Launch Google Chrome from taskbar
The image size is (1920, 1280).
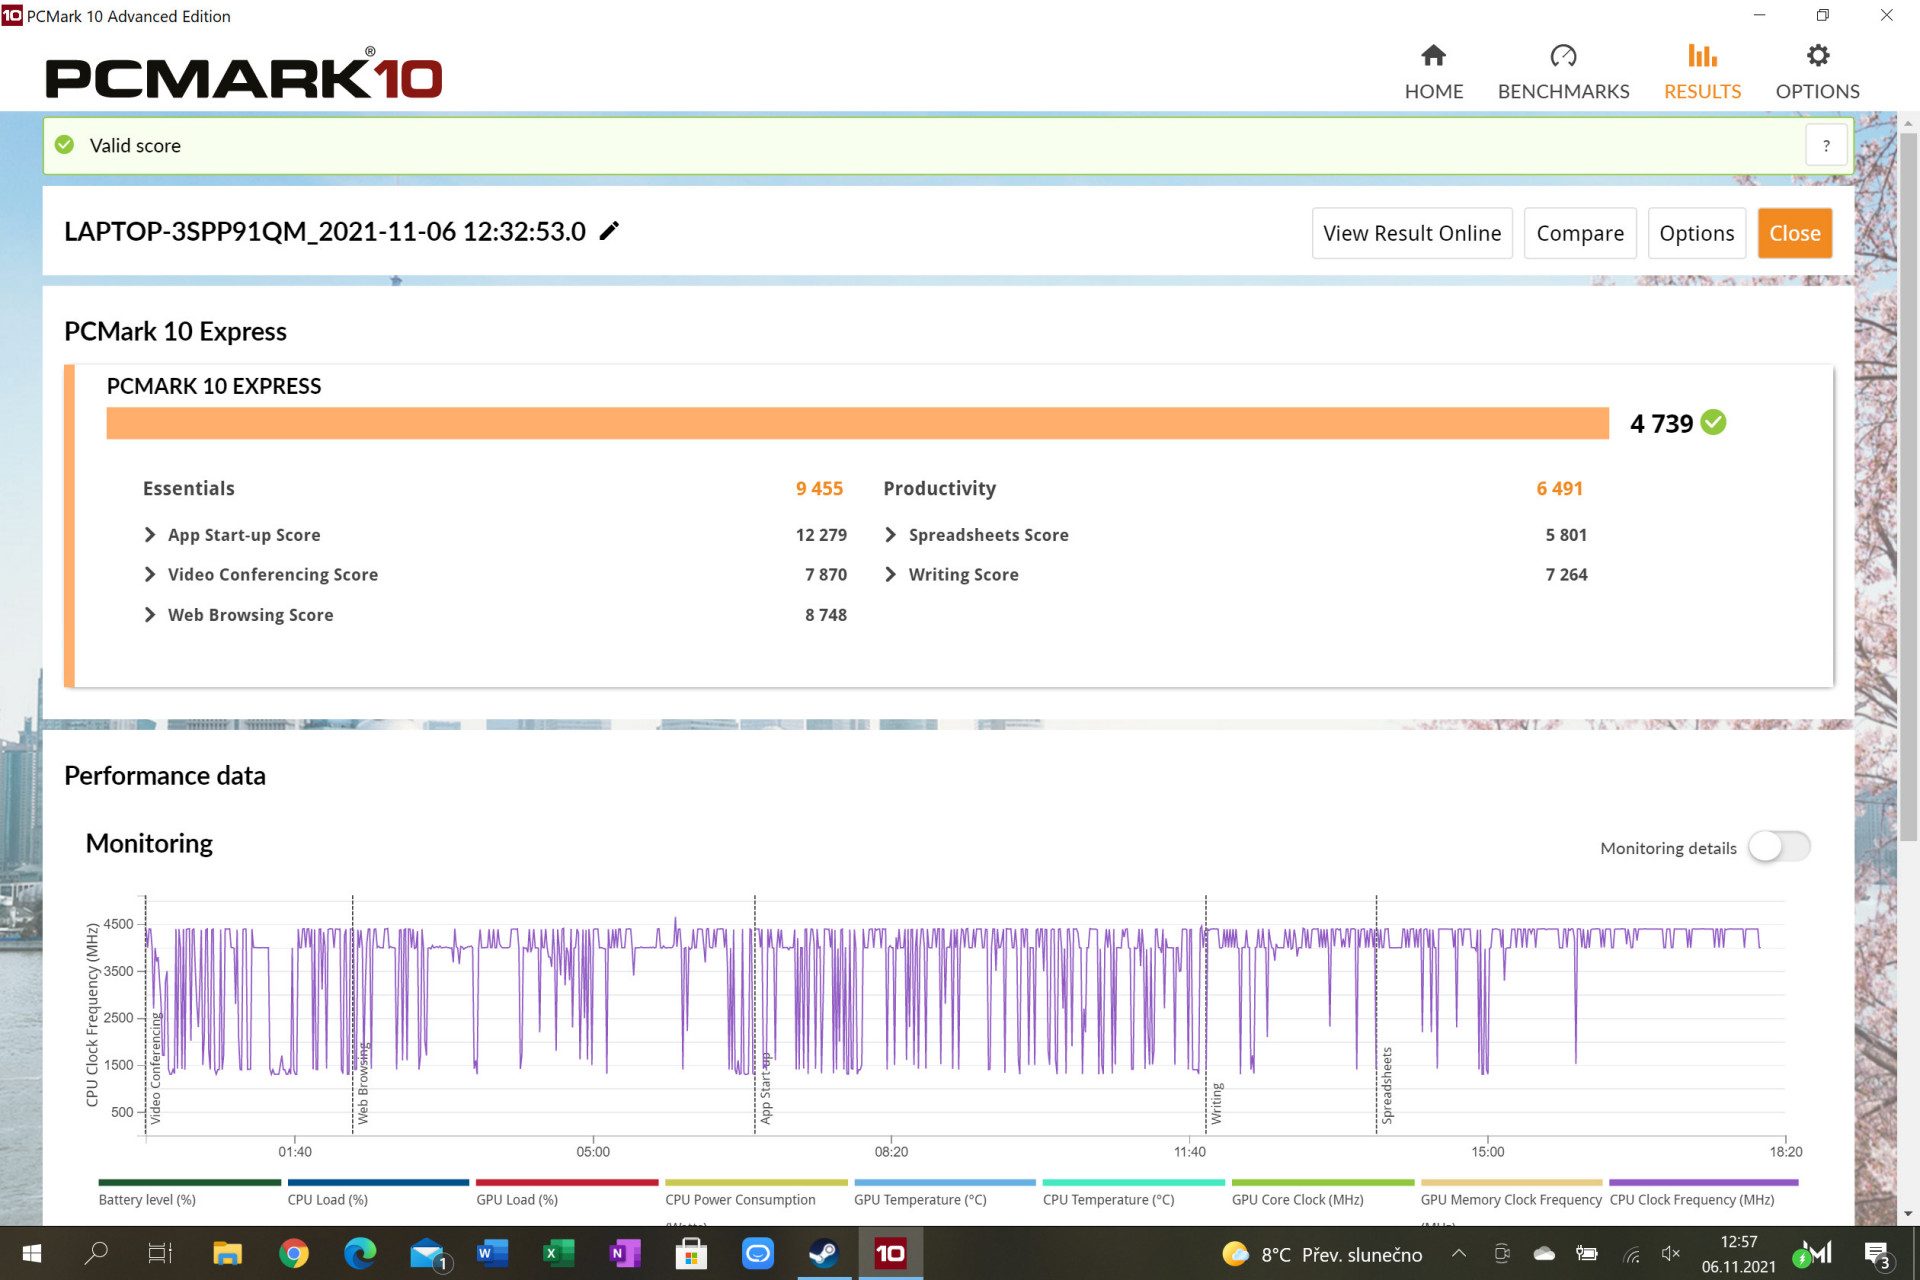point(293,1253)
